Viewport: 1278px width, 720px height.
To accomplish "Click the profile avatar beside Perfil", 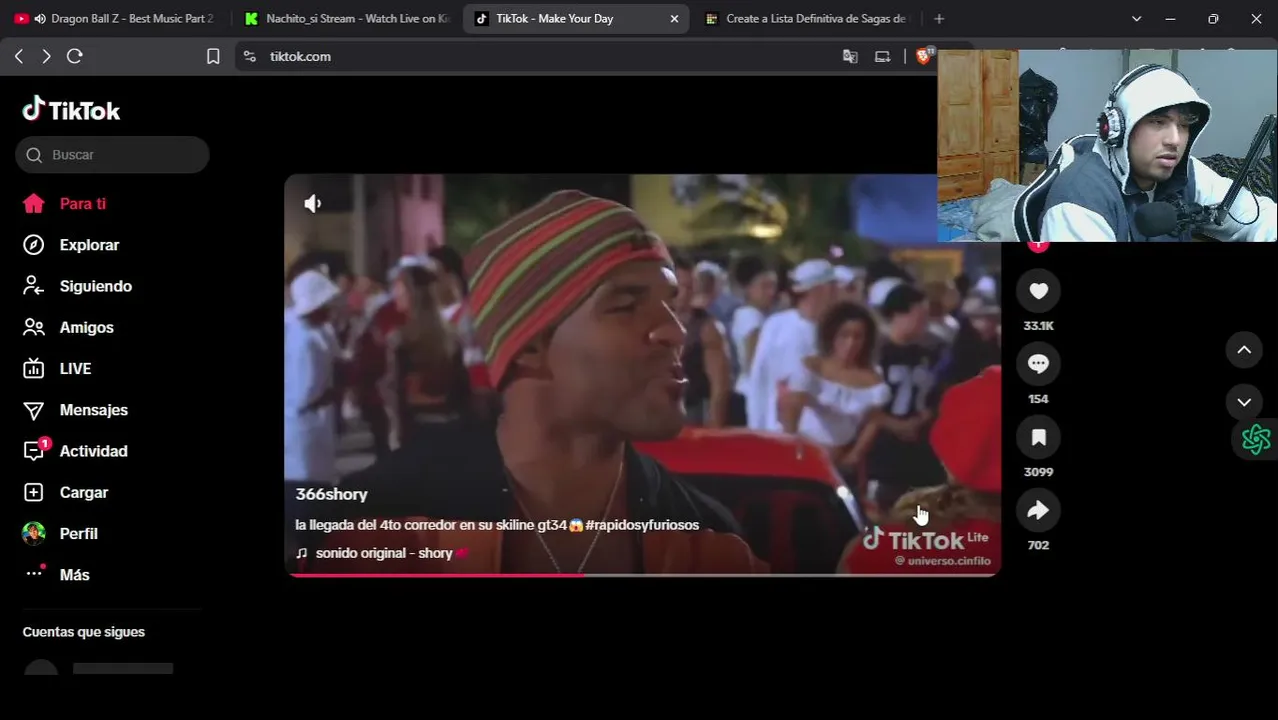I will coord(33,534).
